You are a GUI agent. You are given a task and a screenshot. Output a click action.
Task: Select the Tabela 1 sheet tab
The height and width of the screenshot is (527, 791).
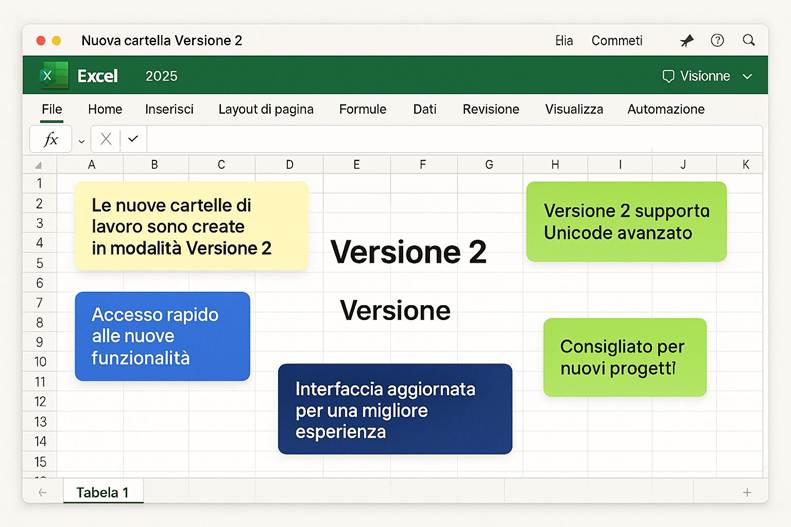point(103,492)
